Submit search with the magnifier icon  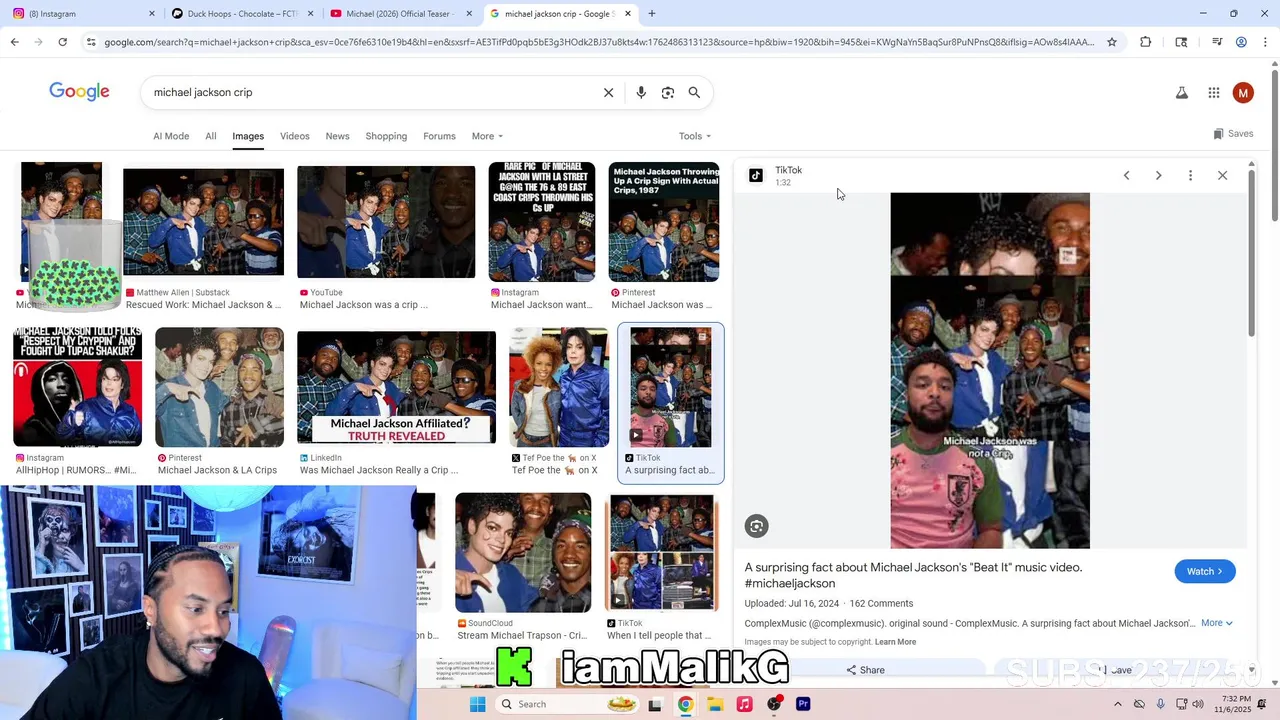click(x=694, y=92)
